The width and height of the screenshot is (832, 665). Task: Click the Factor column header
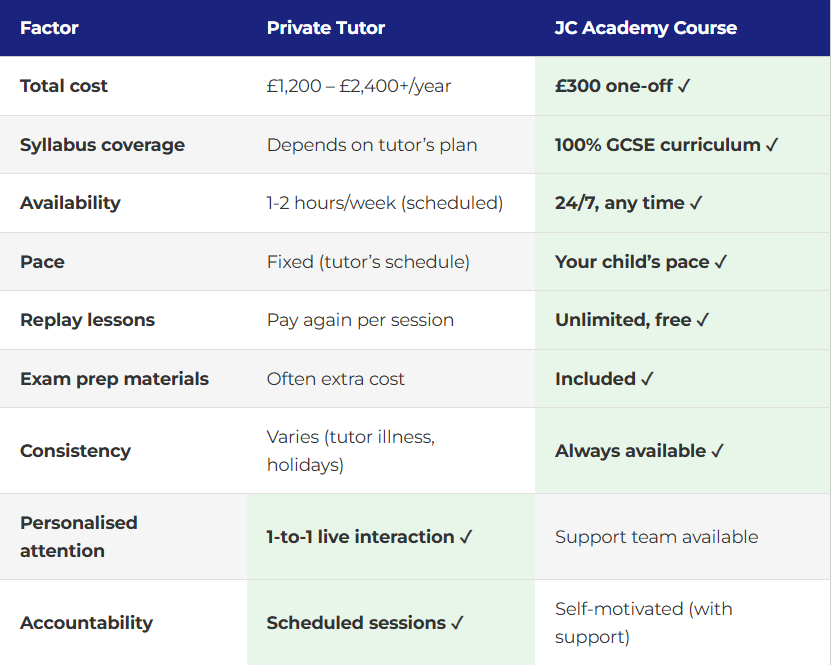coord(49,28)
